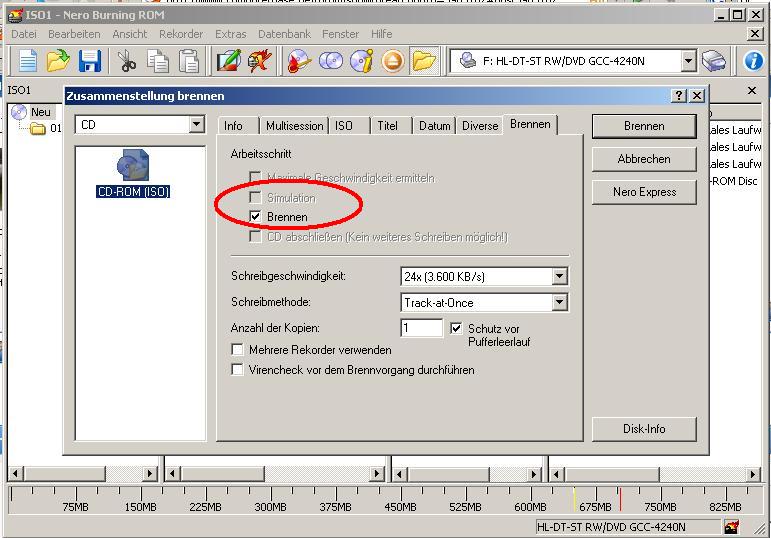This screenshot has width=771, height=538.
Task: Click the Nero Express button
Action: [644, 192]
